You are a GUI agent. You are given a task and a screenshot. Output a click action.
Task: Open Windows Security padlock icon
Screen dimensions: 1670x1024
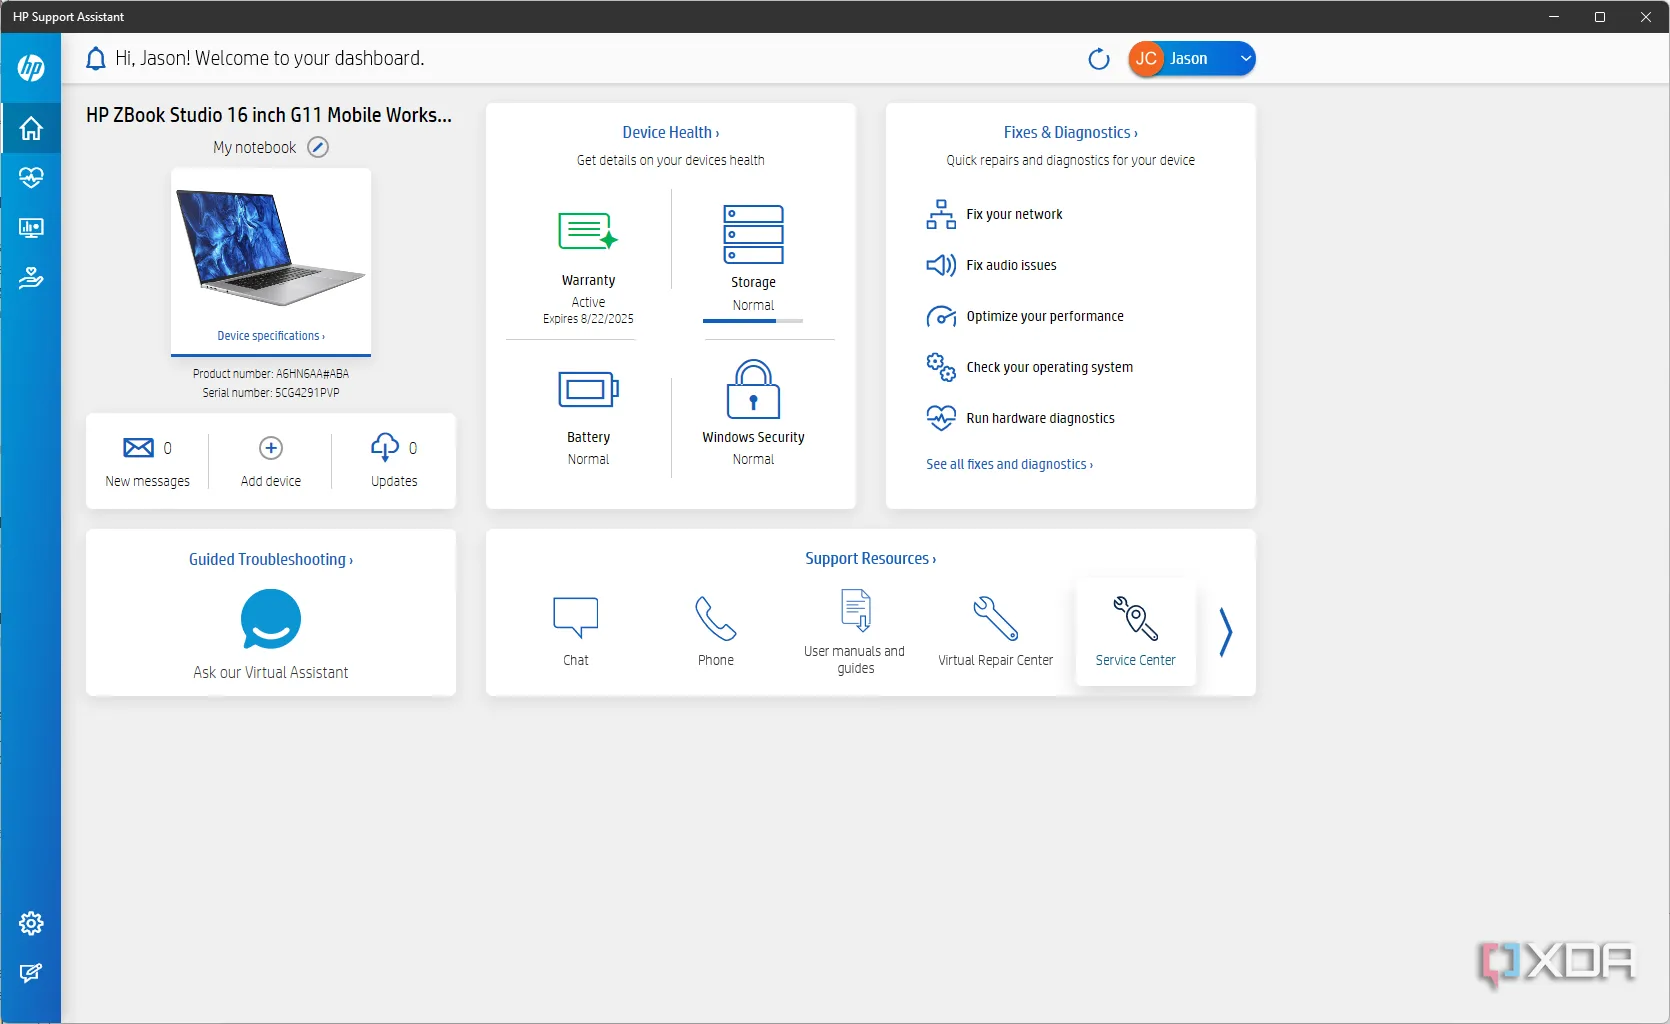click(x=753, y=389)
